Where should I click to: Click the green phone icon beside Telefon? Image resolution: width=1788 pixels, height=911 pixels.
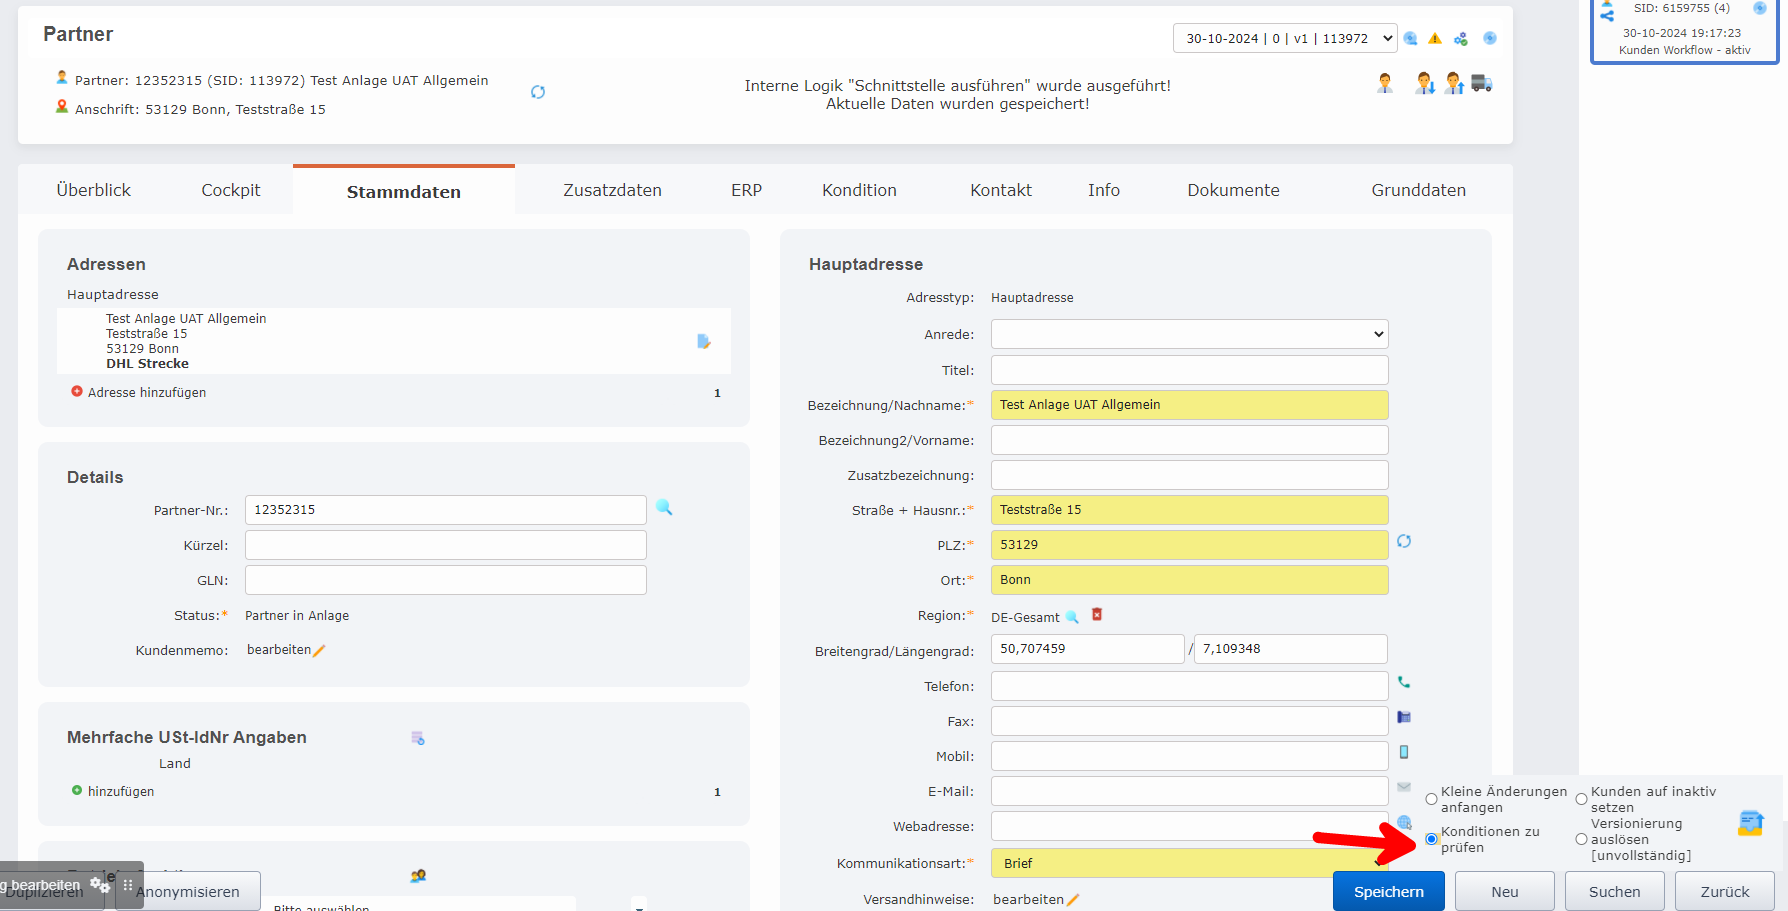tap(1404, 682)
